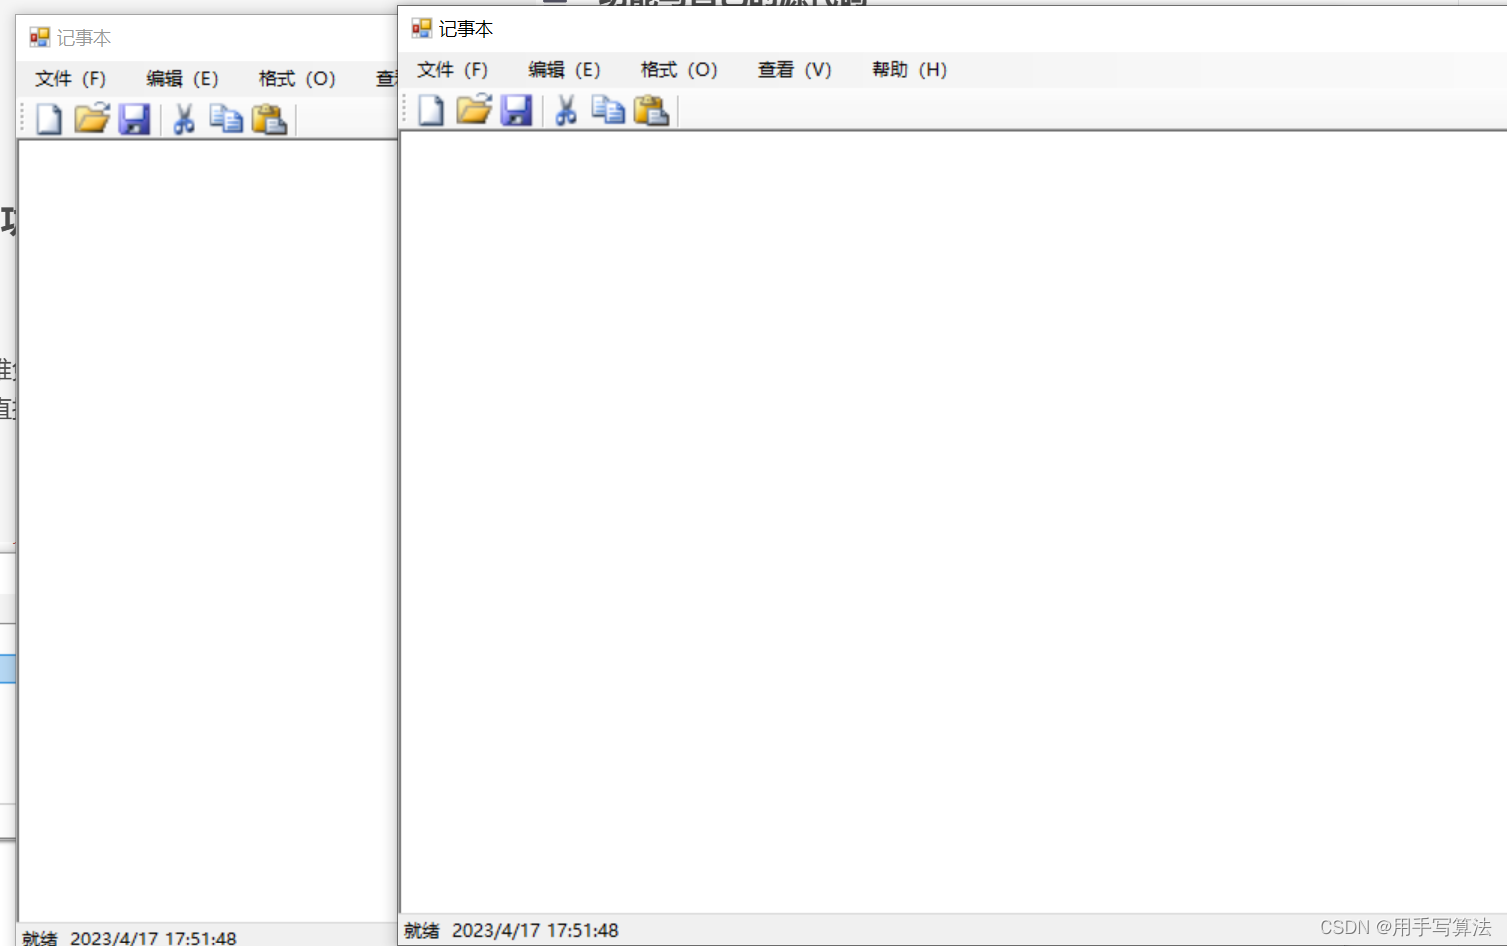Select the Copy icon on the toolbar
The width and height of the screenshot is (1507, 946).
coord(608,110)
